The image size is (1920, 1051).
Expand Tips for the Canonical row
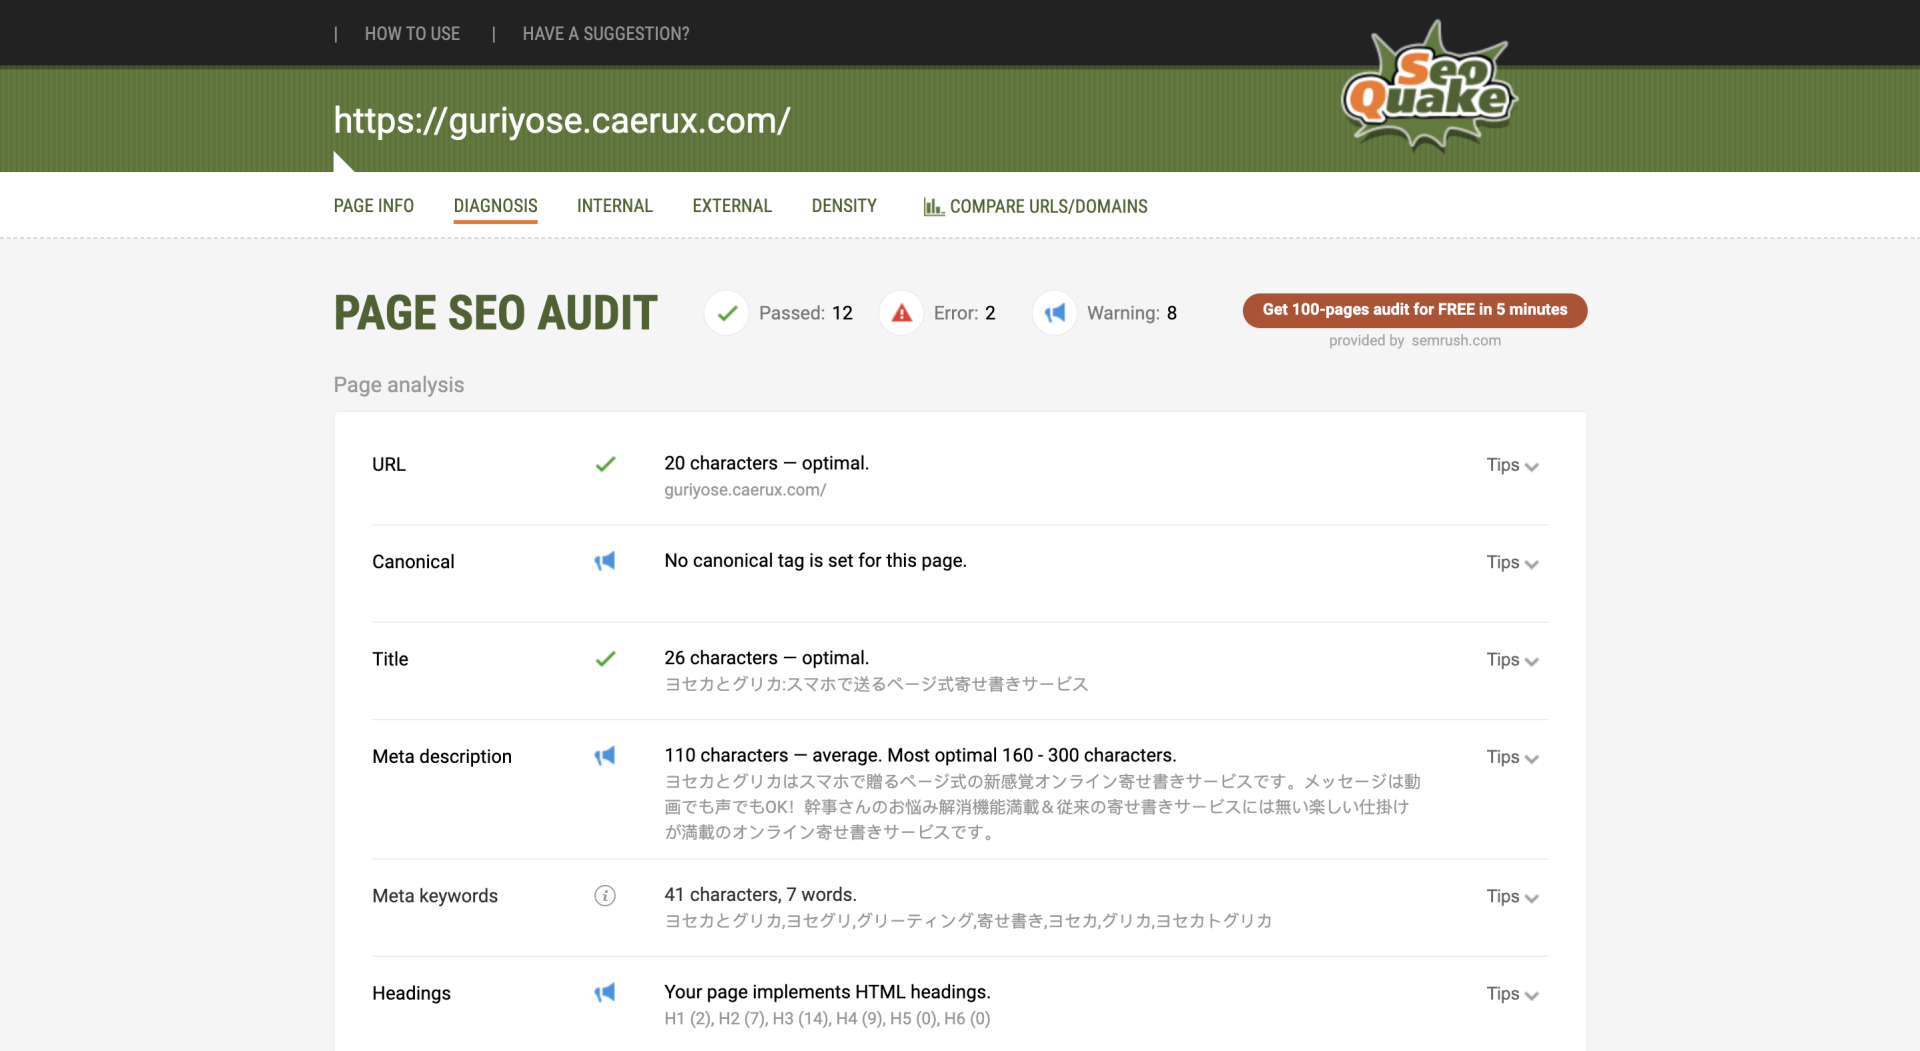(1511, 562)
